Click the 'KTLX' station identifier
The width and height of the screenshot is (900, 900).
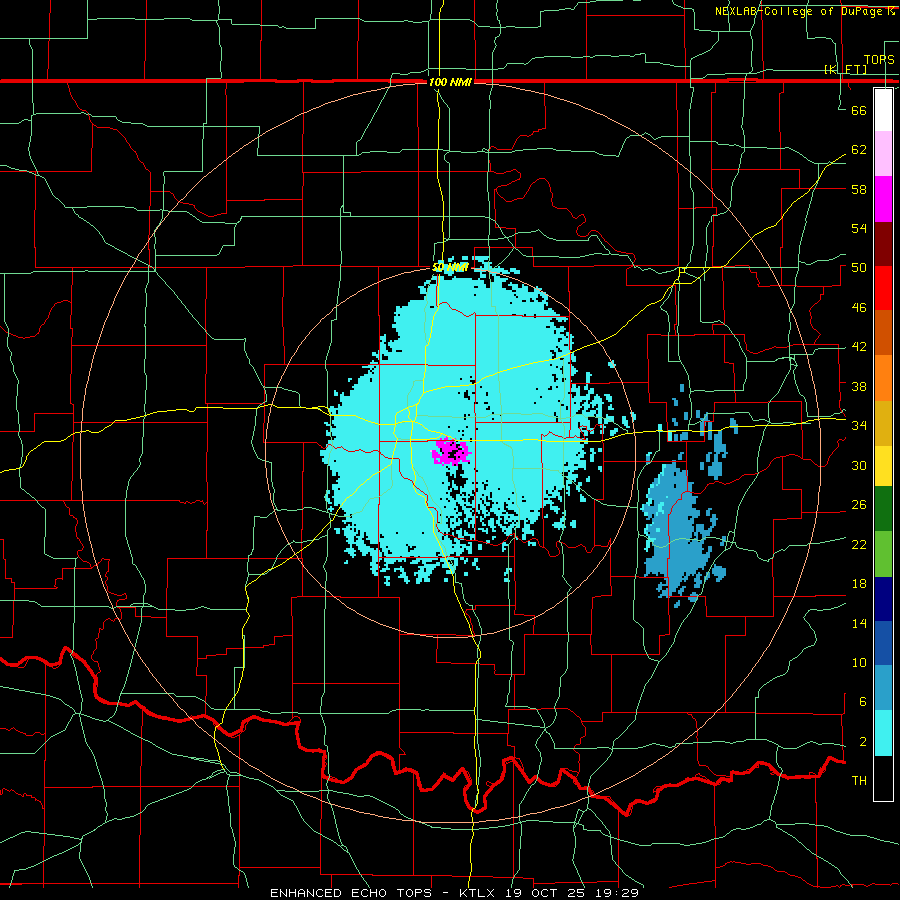479,893
